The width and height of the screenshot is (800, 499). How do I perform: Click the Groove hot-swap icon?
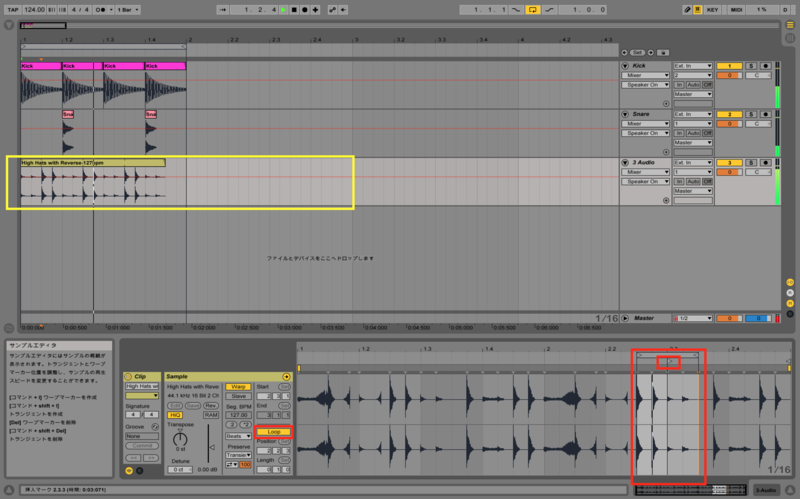(x=155, y=427)
